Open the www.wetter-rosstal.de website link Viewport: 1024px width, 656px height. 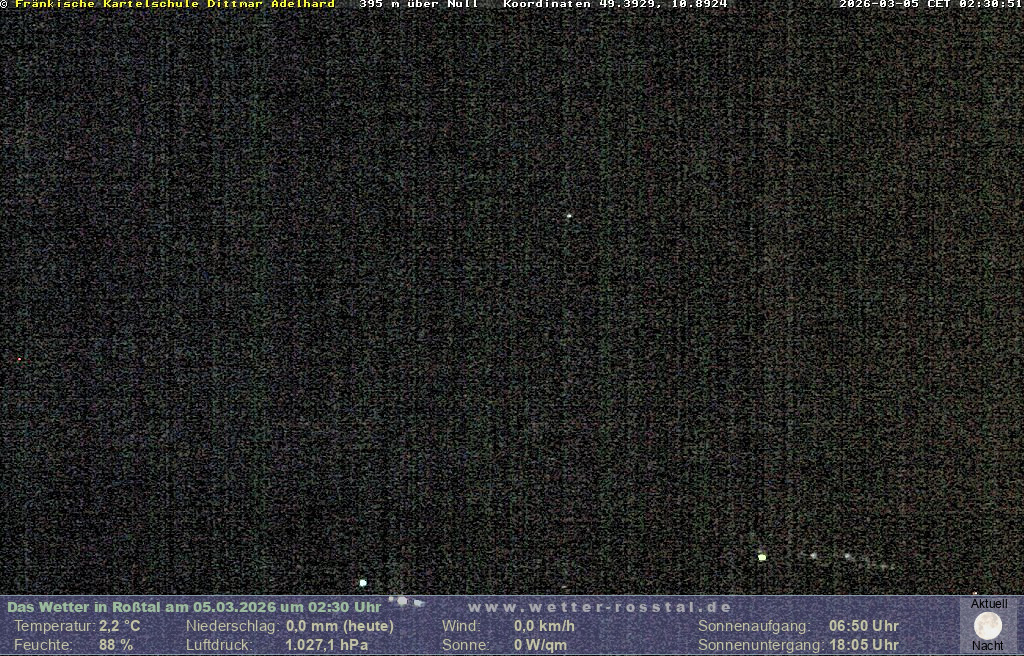click(x=599, y=607)
